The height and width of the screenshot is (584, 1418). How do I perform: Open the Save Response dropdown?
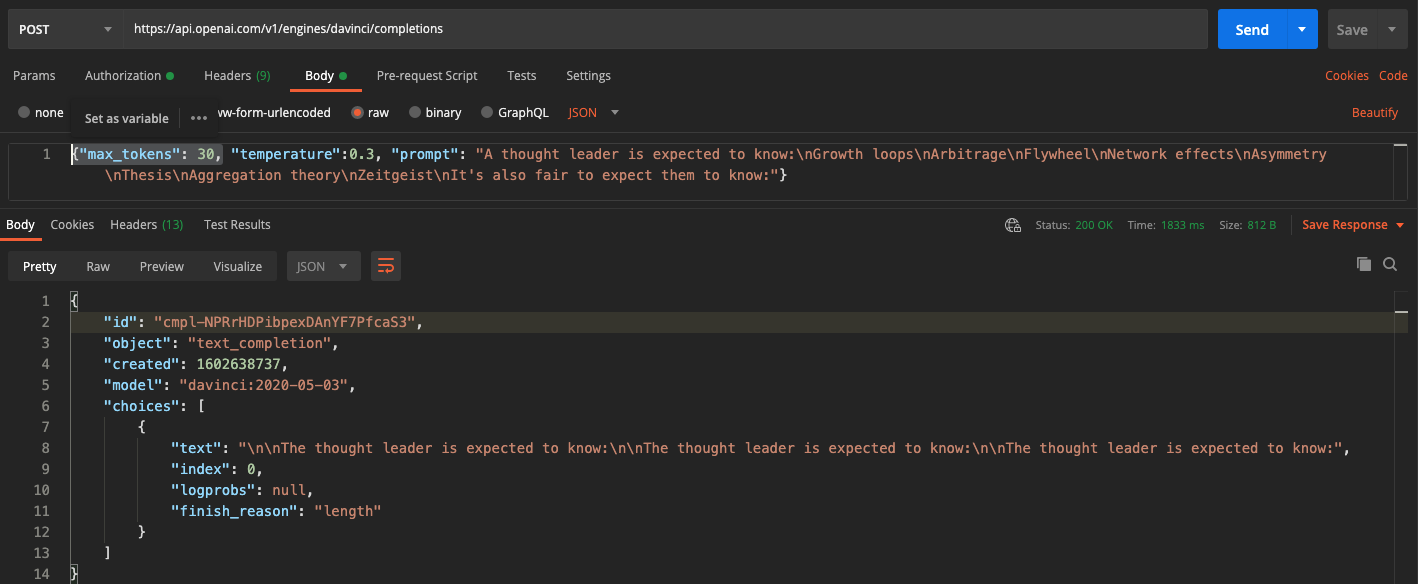[x=1353, y=225]
